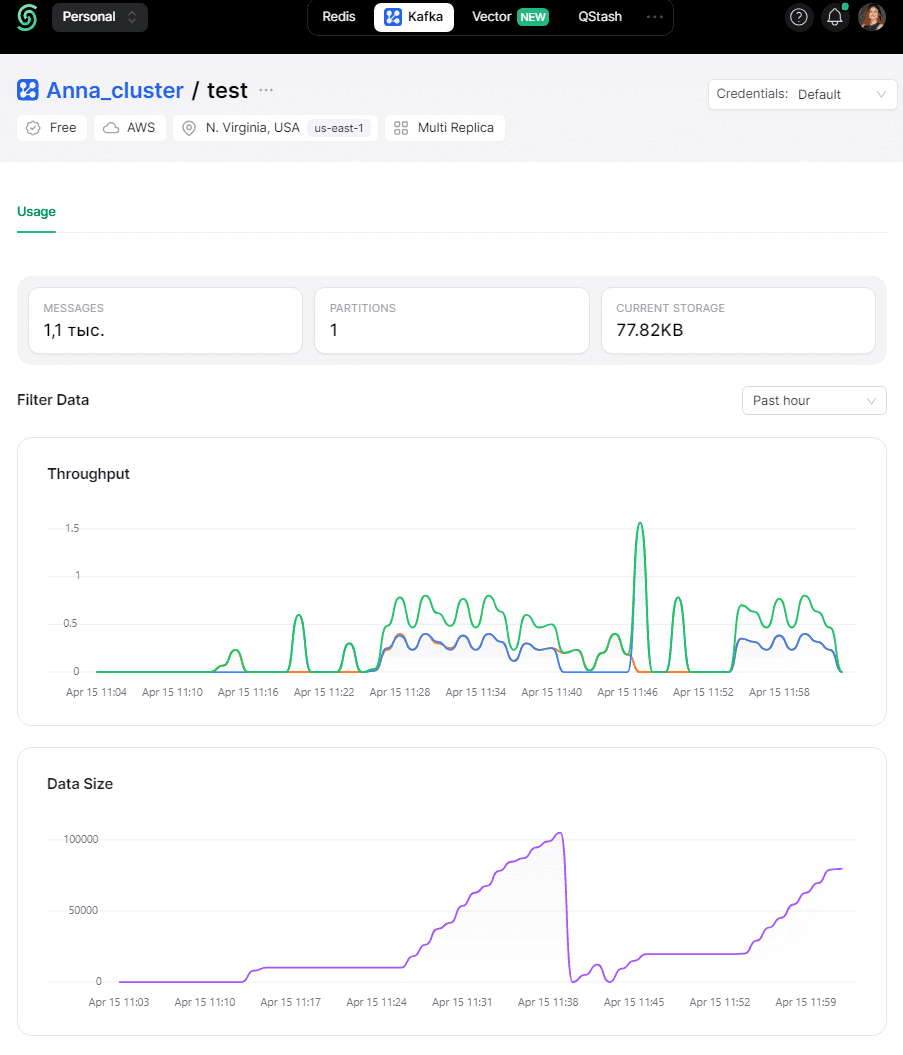Open the Credentials Default dropdown
903x1055 pixels.
(802, 94)
